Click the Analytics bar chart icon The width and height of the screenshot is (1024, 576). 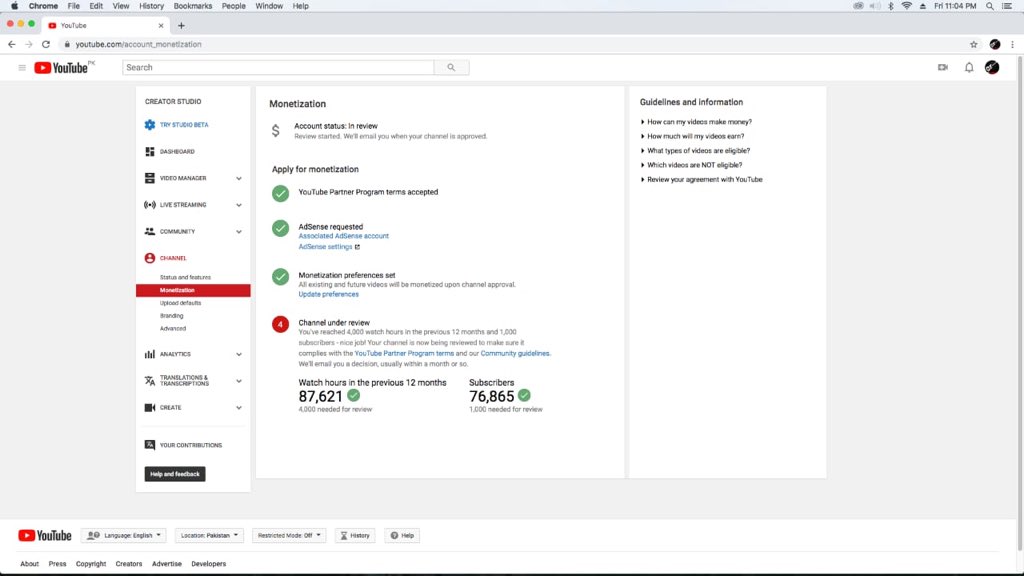tap(150, 354)
